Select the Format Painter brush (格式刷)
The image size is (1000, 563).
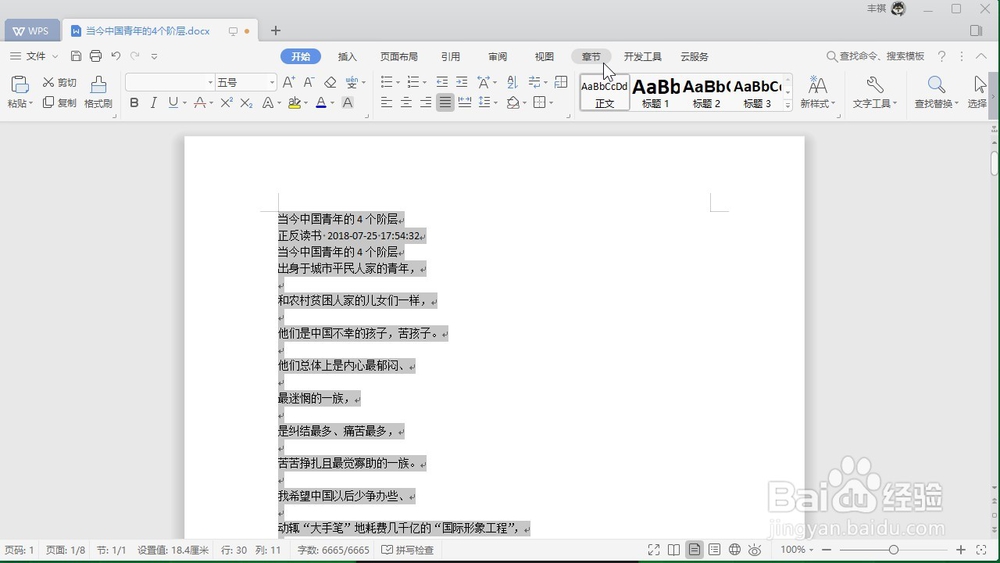(98, 91)
